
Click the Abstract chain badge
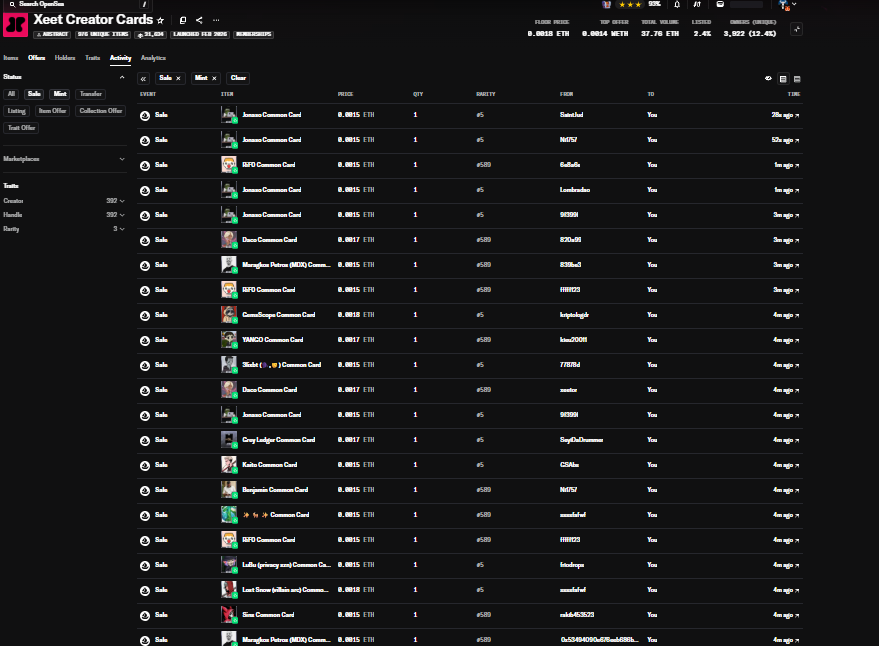(52, 34)
